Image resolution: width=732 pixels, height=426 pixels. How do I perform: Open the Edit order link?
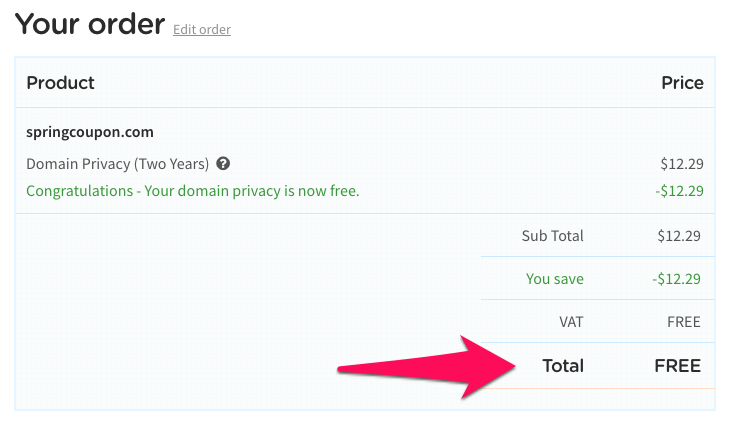(202, 29)
